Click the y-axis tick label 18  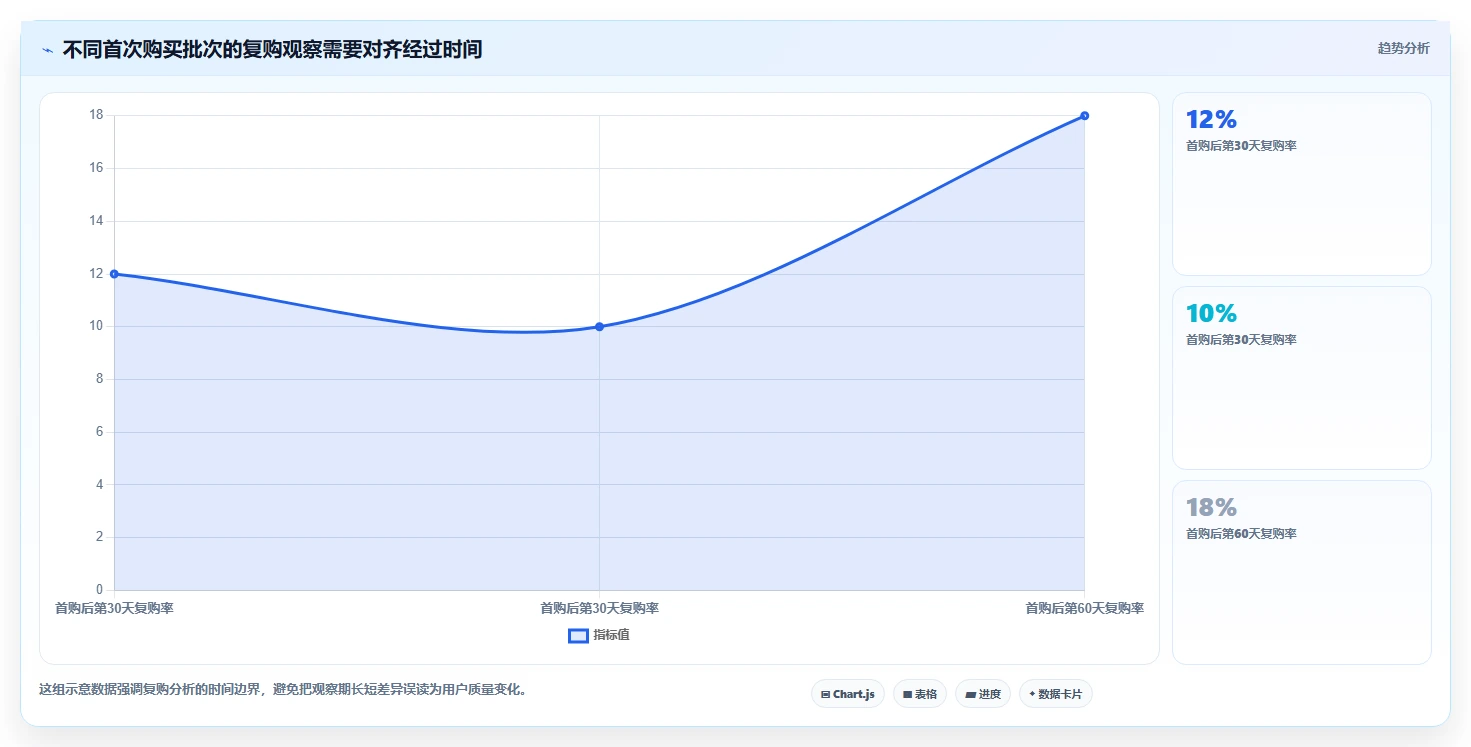(96, 115)
